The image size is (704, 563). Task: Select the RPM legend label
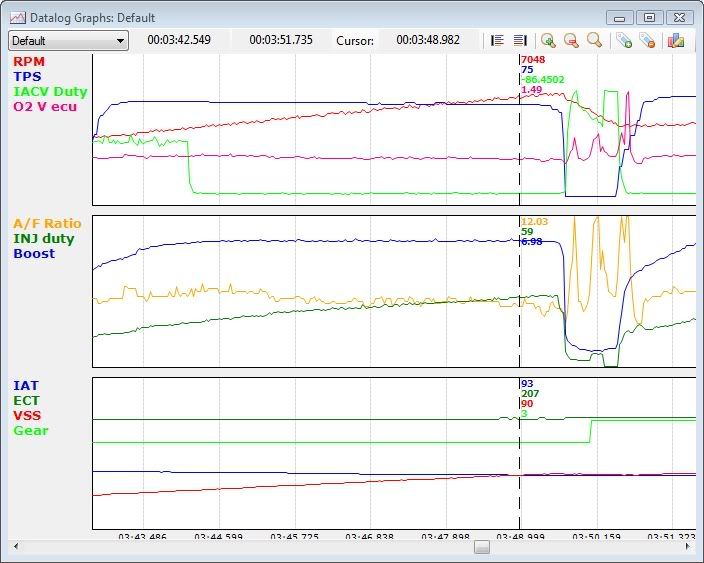pyautogui.click(x=29, y=62)
